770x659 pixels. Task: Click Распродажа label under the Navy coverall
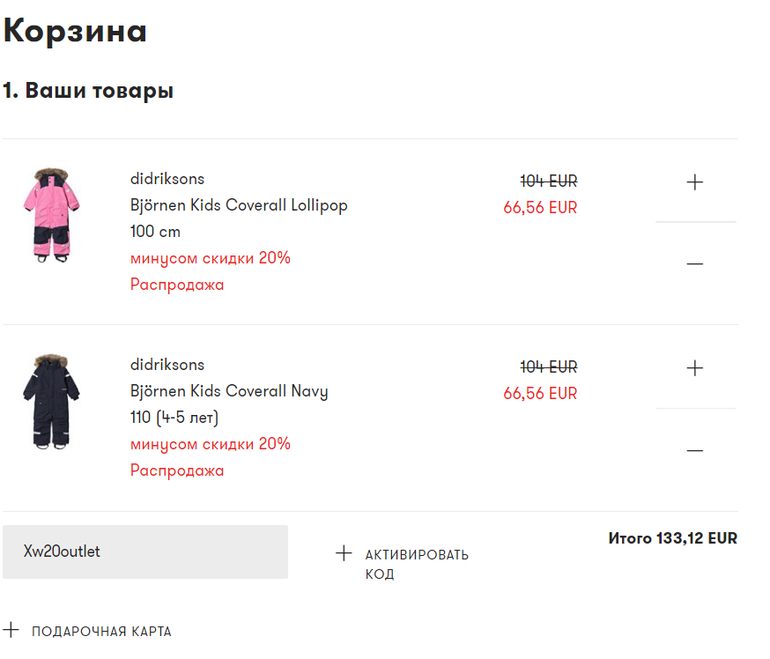tap(177, 471)
